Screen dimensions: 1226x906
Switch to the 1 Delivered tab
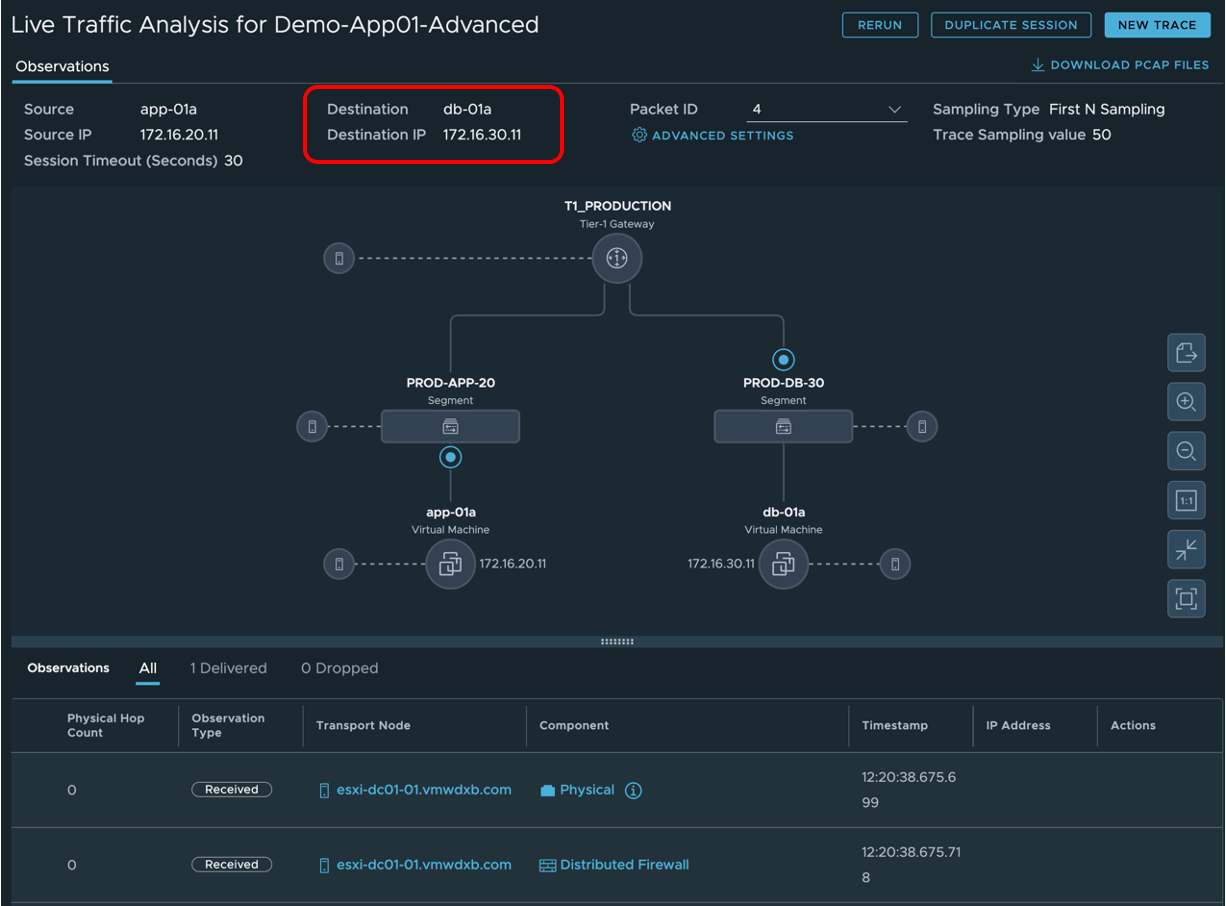tap(228, 668)
